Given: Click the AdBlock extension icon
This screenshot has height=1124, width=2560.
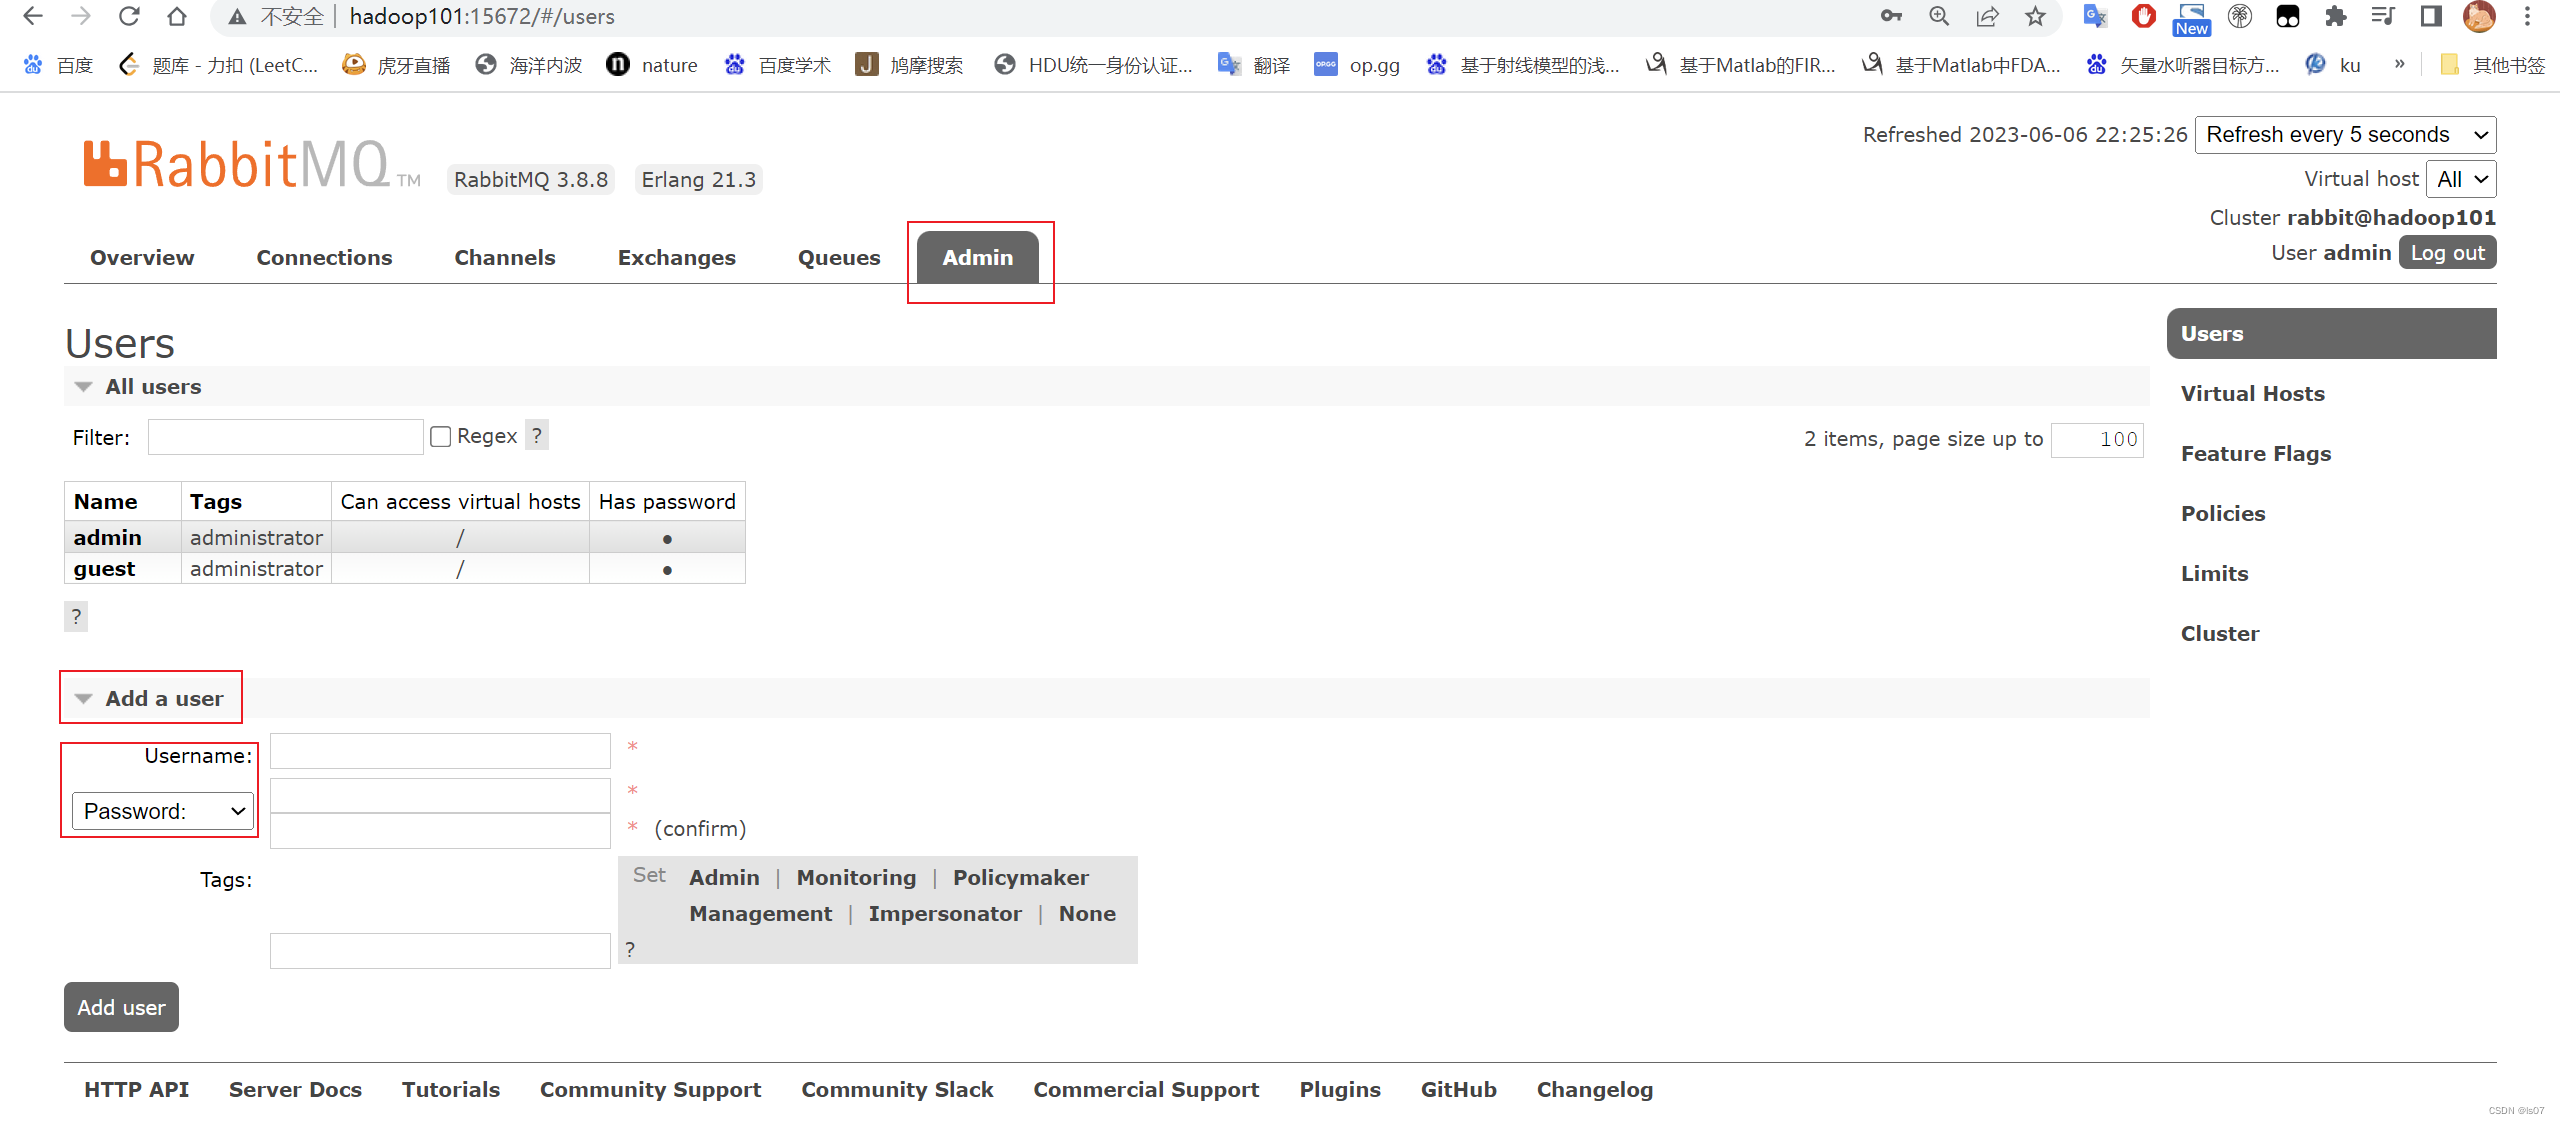Looking at the screenshot, I should [x=2141, y=16].
